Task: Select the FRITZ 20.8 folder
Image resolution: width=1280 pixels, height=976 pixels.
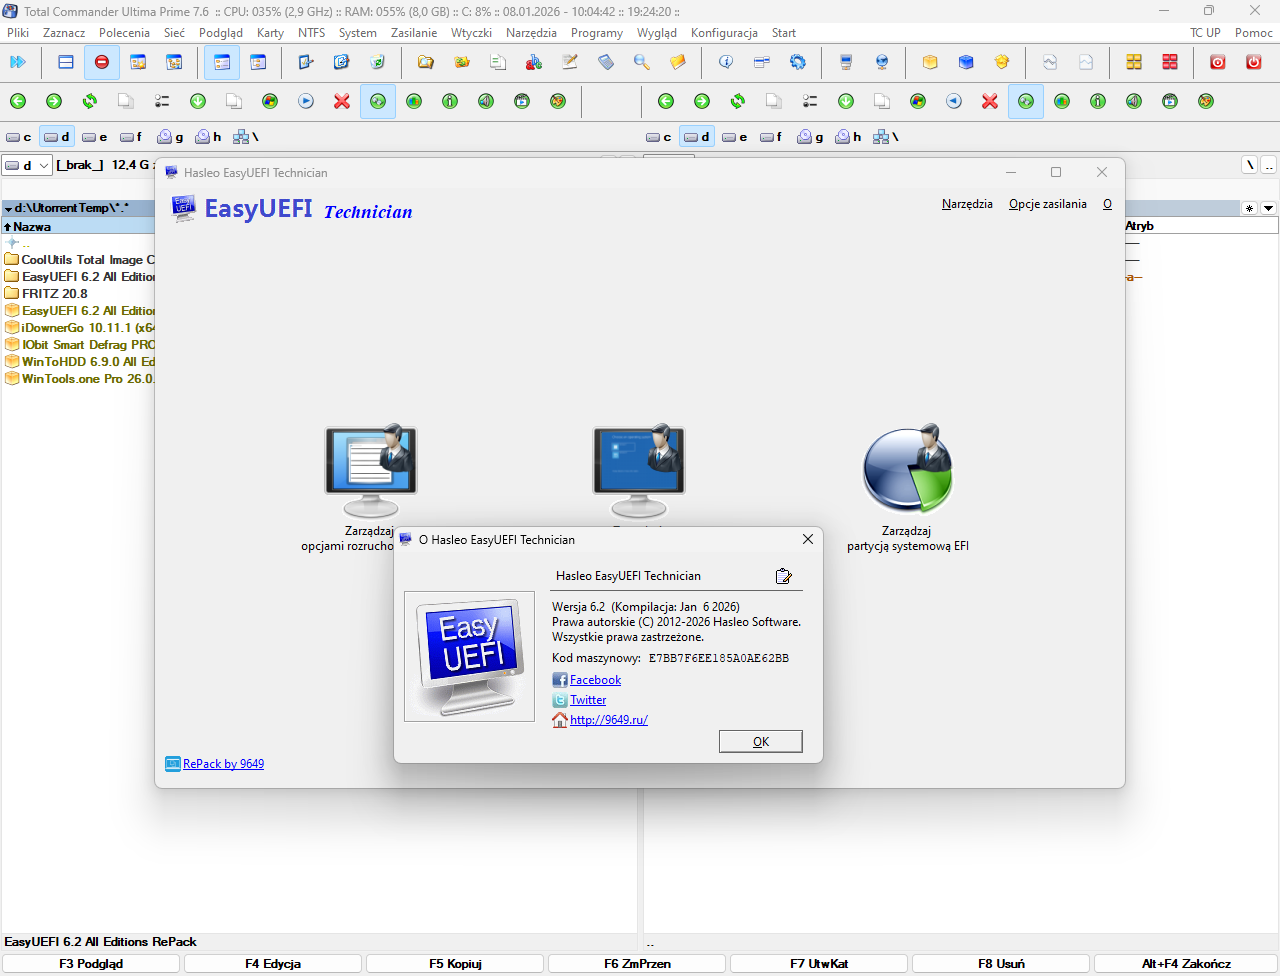Action: click(x=54, y=294)
